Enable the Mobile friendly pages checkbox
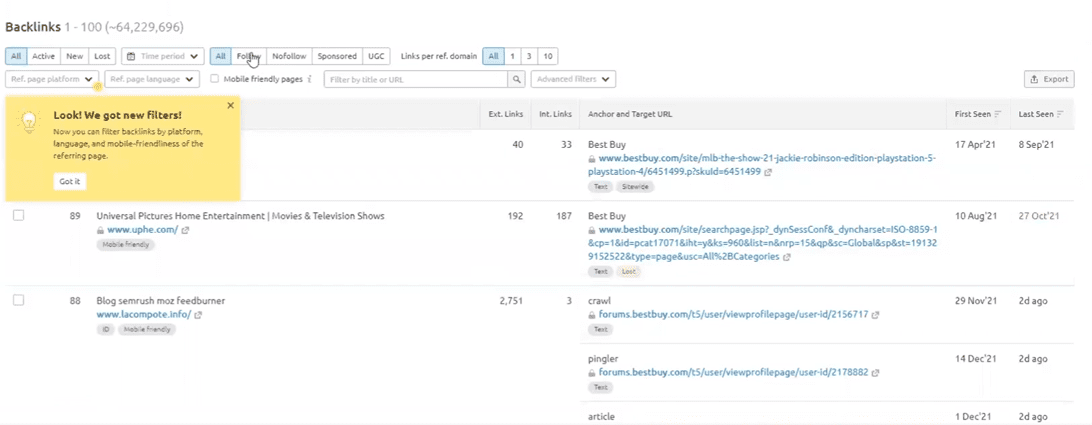 [x=215, y=79]
